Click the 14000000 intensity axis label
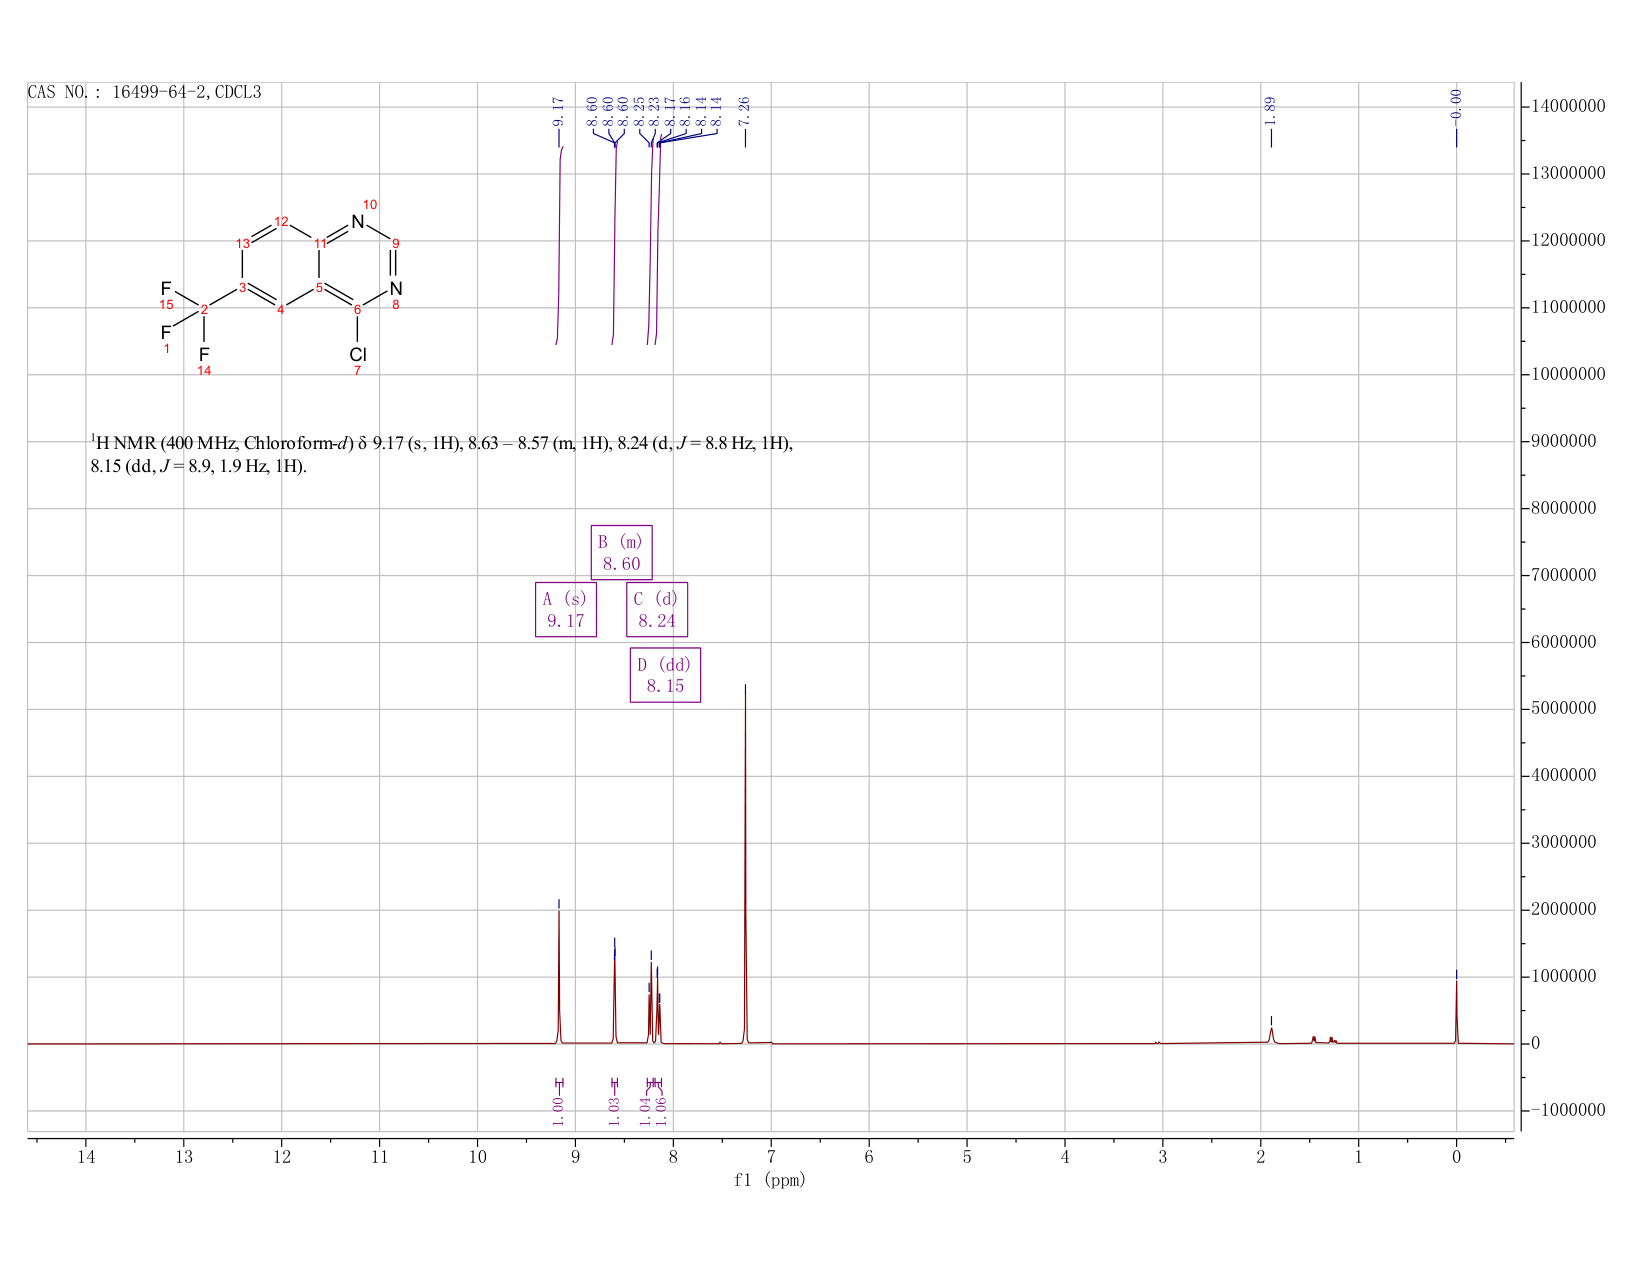The height and width of the screenshot is (1275, 1650). [1568, 106]
